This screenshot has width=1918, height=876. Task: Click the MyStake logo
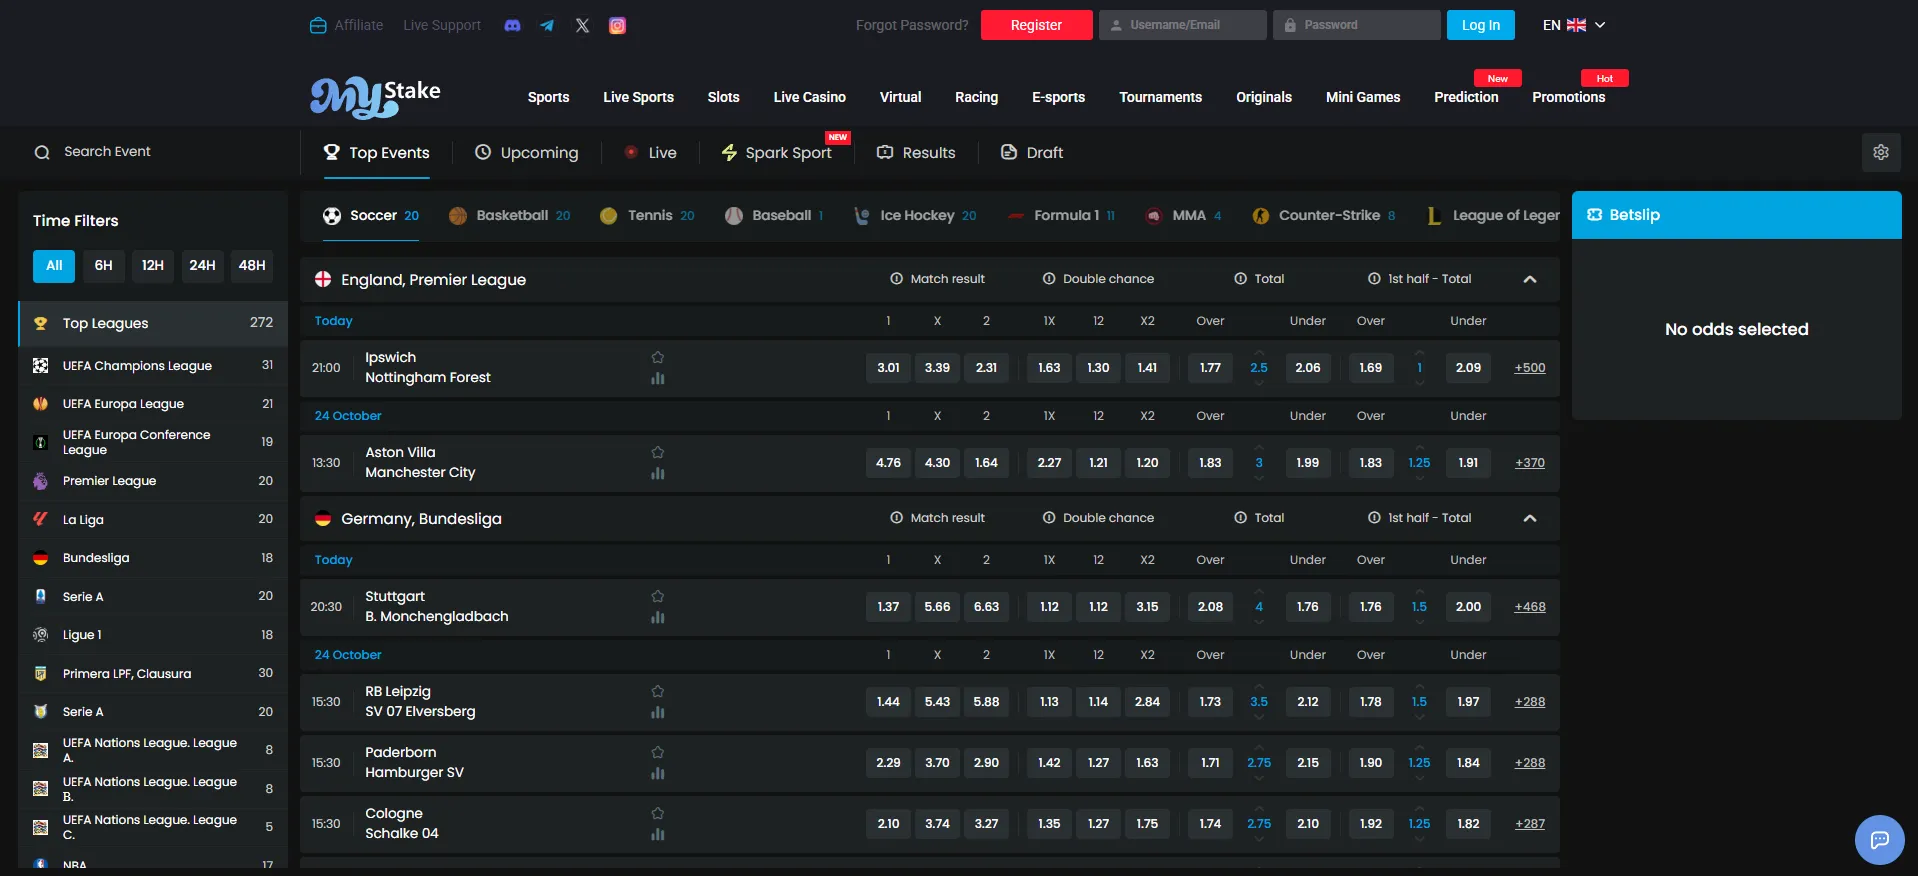(x=375, y=97)
